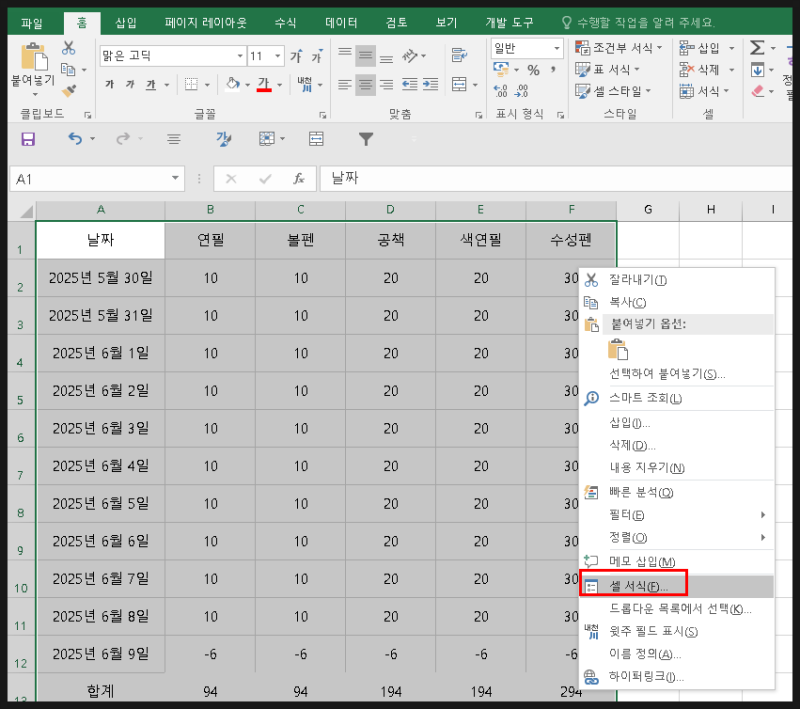Image resolution: width=800 pixels, height=709 pixels.
Task: Click 삭제 delete cells button in ribbon
Action: pyautogui.click(x=699, y=69)
